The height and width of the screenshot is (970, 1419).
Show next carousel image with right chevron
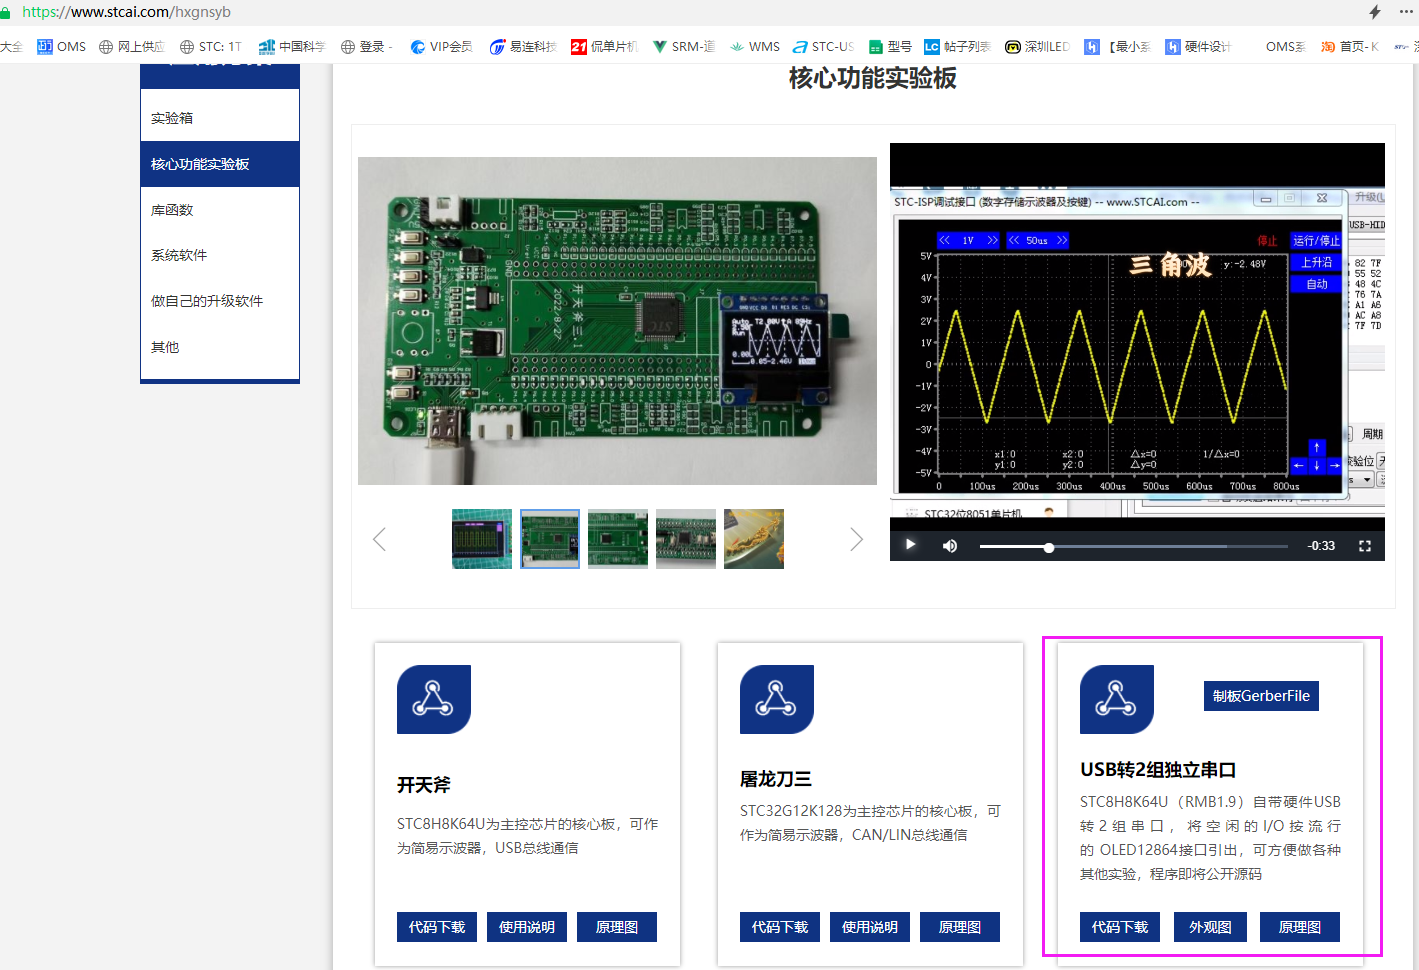pyautogui.click(x=856, y=540)
